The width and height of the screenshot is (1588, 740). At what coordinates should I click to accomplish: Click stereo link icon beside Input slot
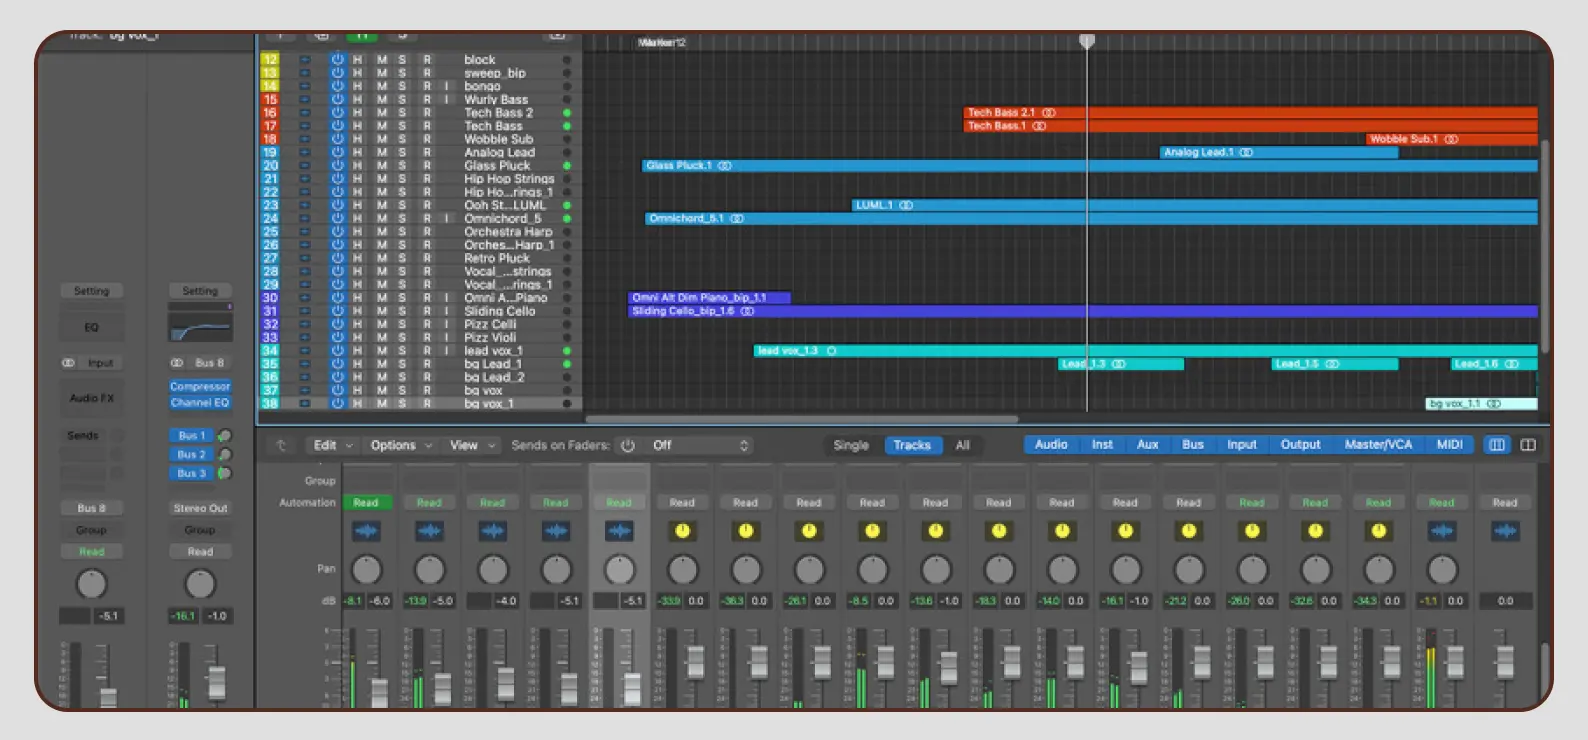[68, 363]
